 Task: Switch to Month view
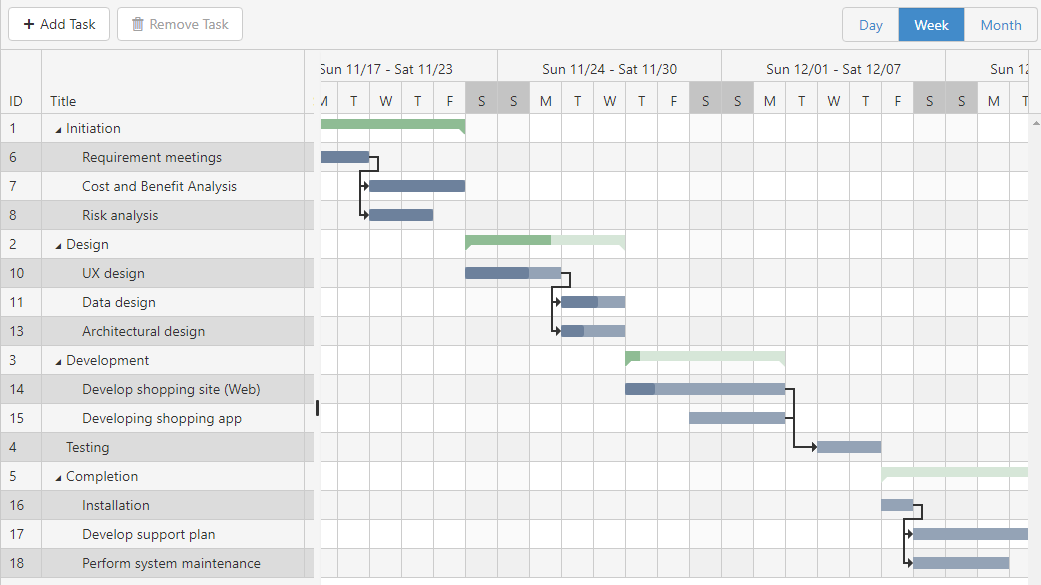coord(1001,25)
